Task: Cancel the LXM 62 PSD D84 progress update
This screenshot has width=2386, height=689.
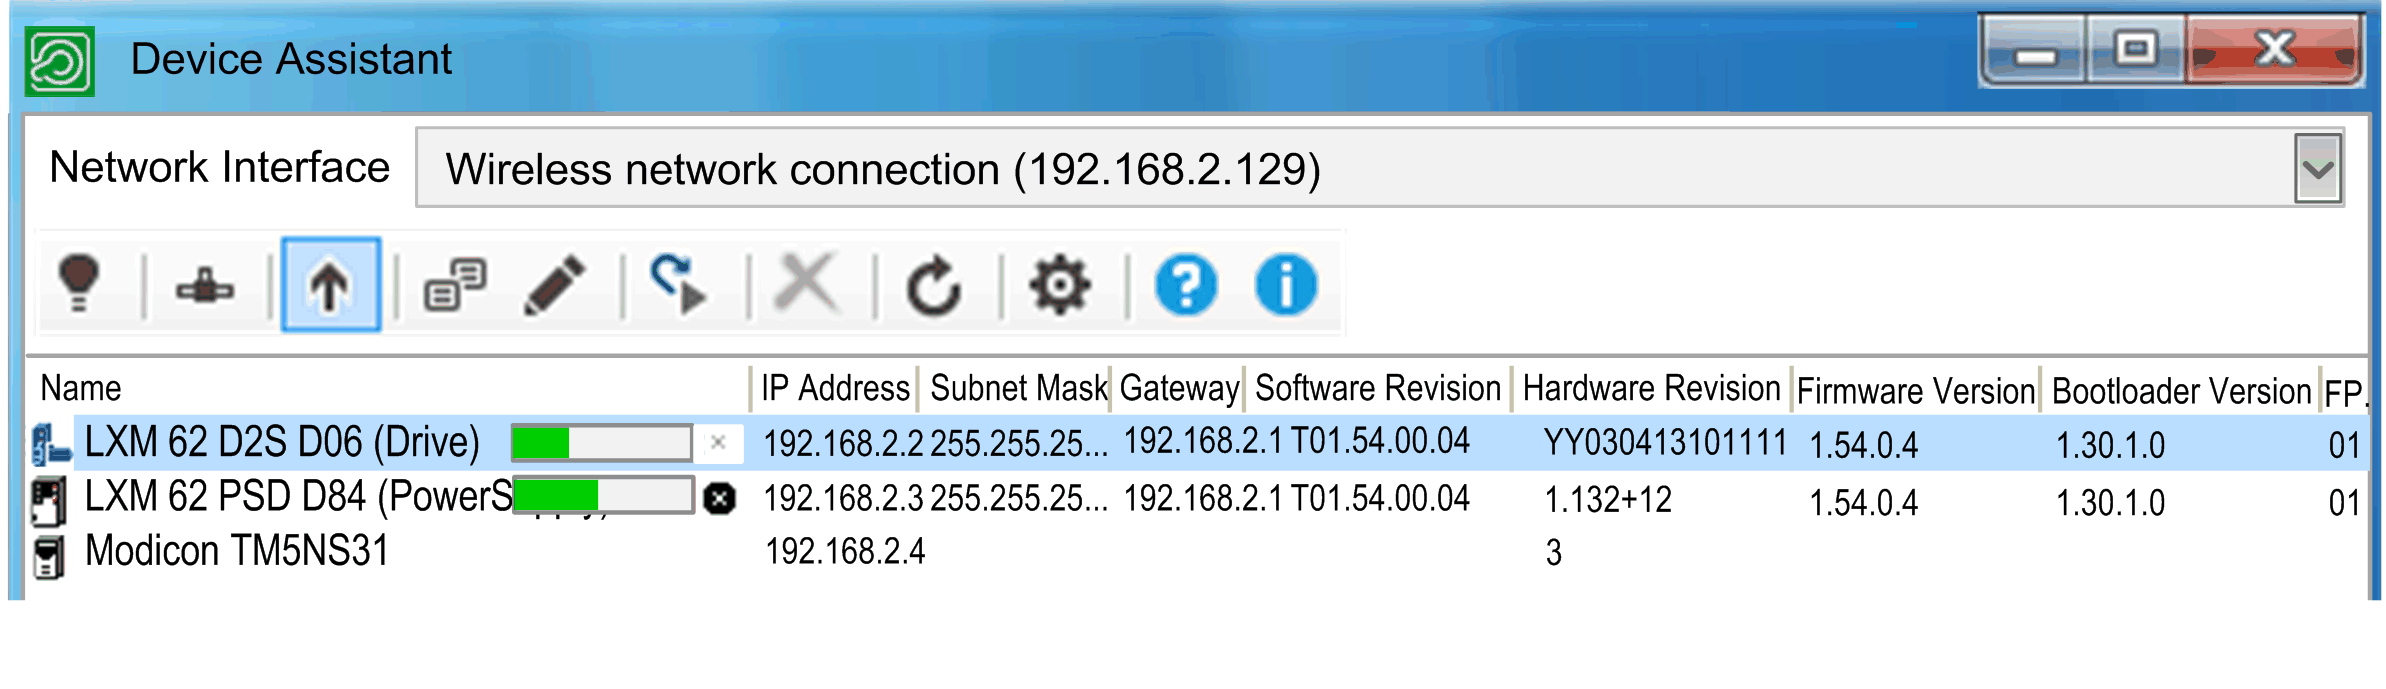Action: (x=719, y=498)
